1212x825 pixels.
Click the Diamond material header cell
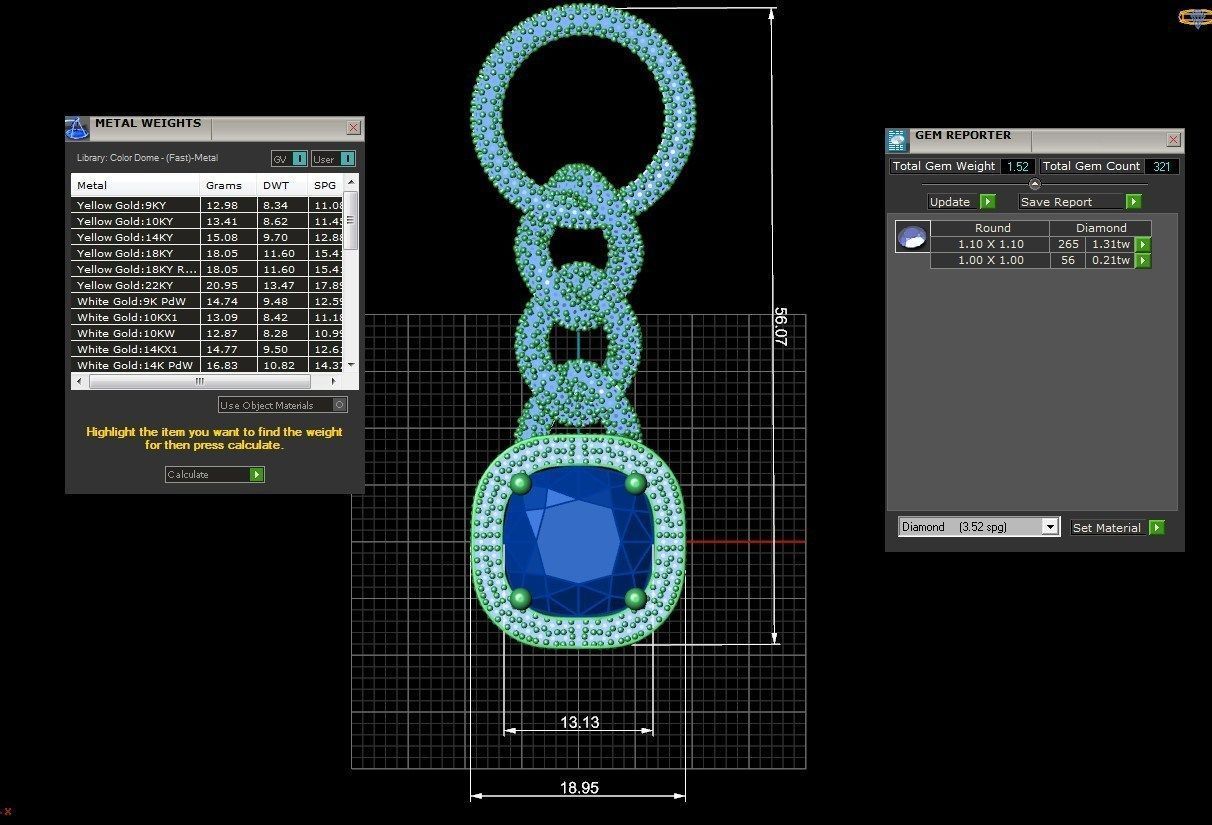[1101, 228]
